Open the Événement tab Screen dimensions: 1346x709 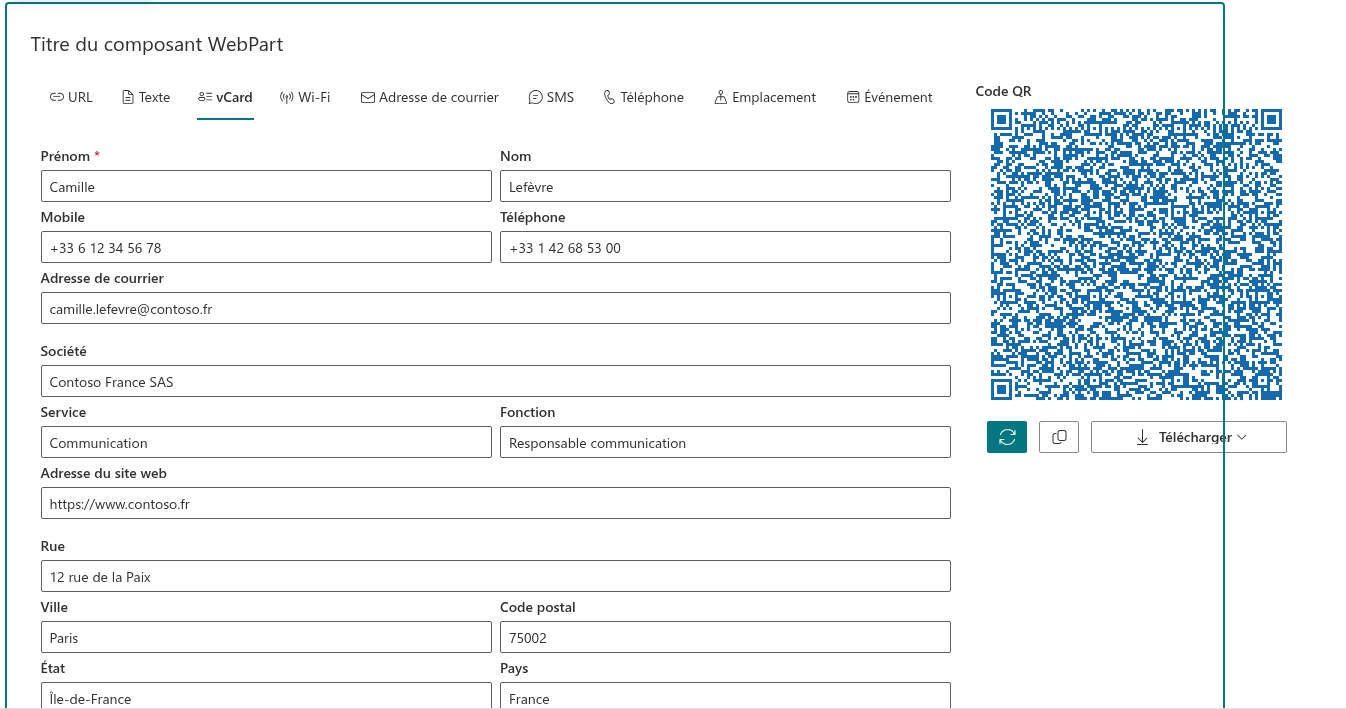pyautogui.click(x=889, y=97)
